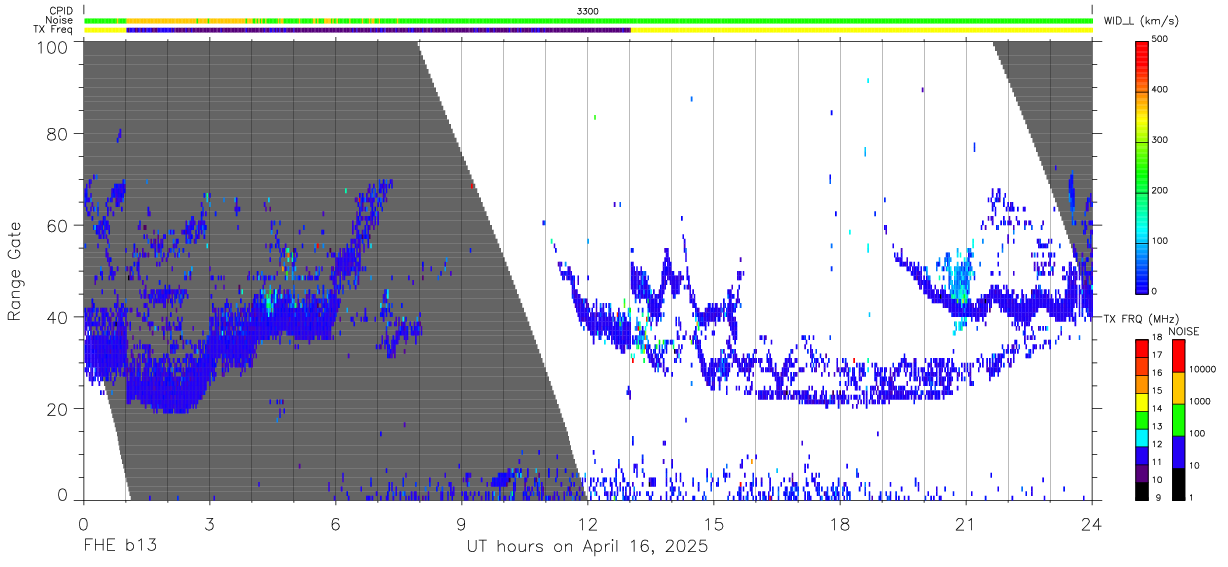Click the red top of the WID colorbar

pos(1141,52)
